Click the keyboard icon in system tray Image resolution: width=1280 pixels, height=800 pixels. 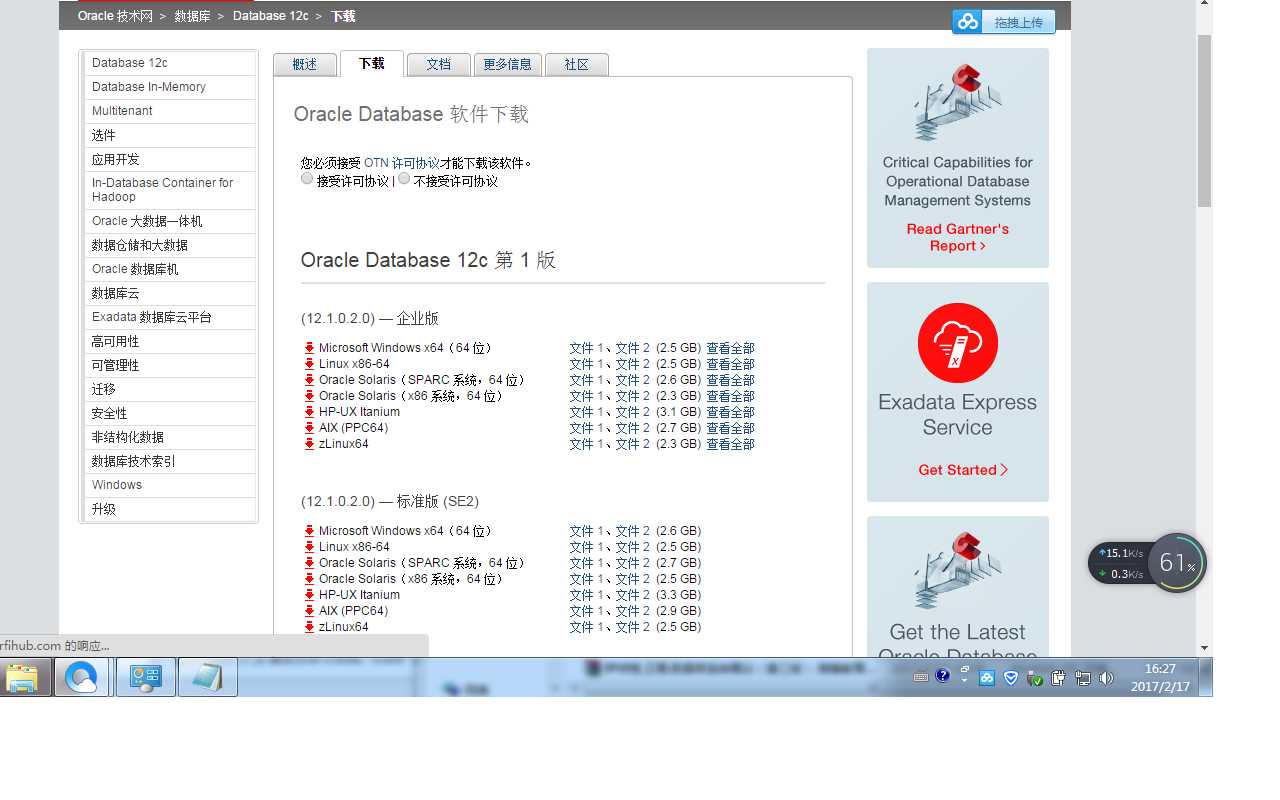click(922, 677)
